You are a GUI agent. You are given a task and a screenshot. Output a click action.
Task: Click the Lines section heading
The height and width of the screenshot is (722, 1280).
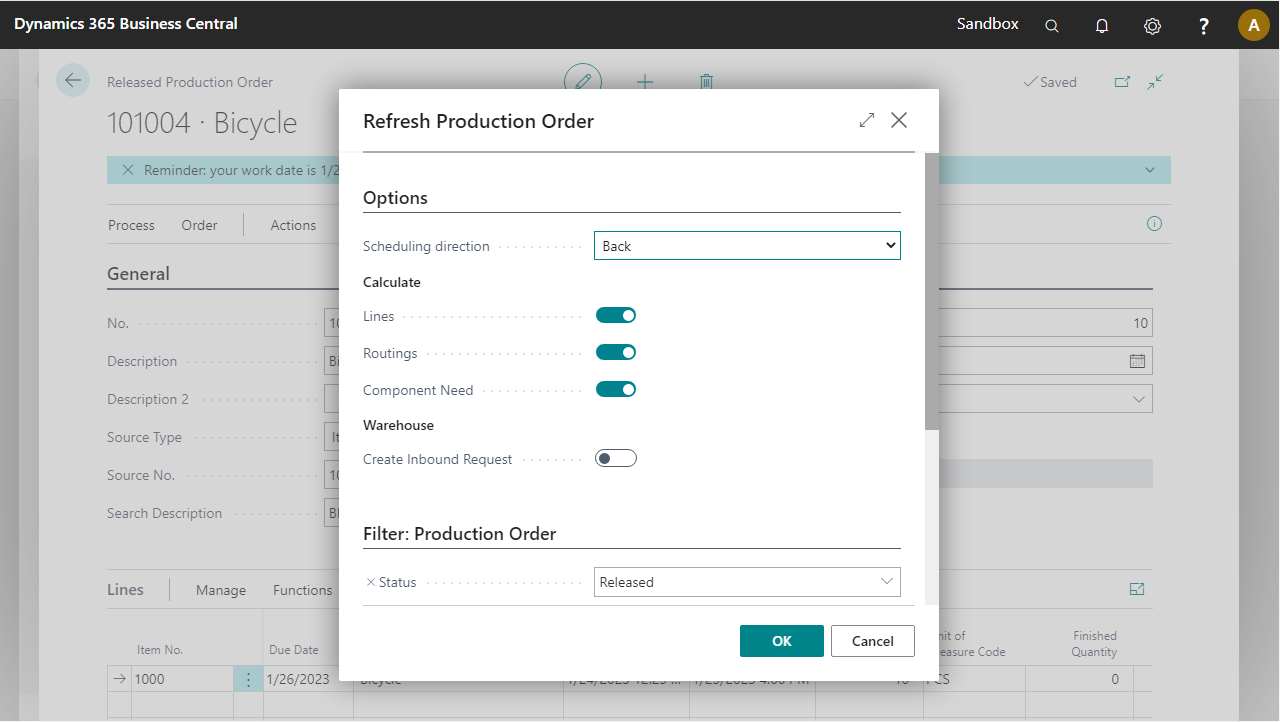[x=125, y=590]
